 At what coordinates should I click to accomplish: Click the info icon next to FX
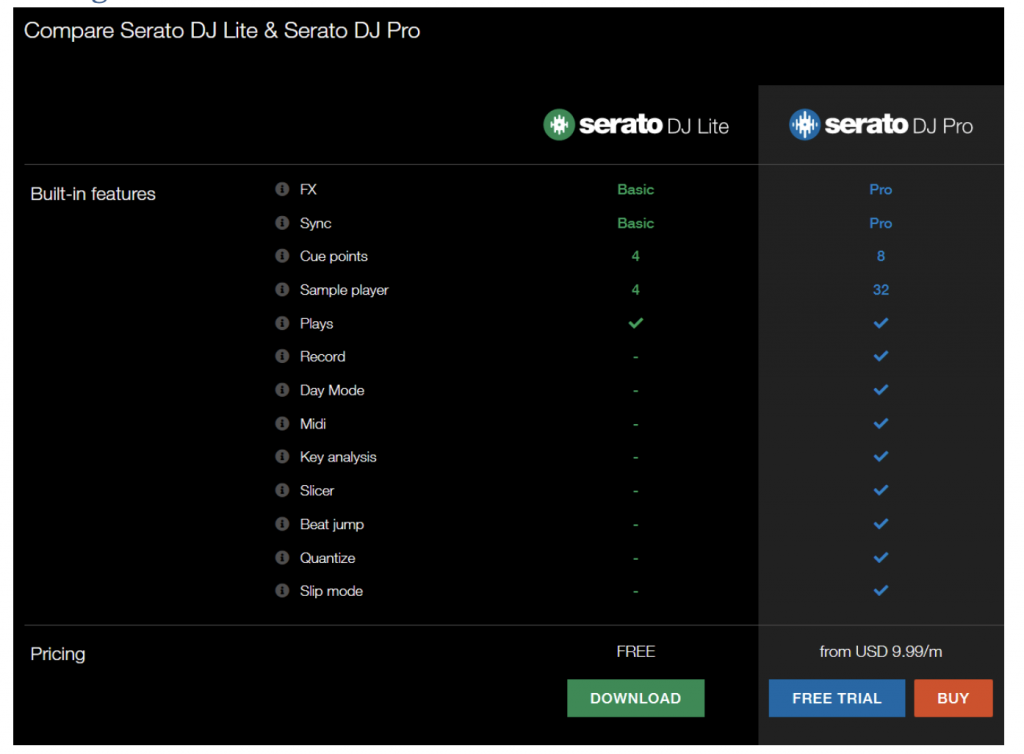tap(281, 189)
